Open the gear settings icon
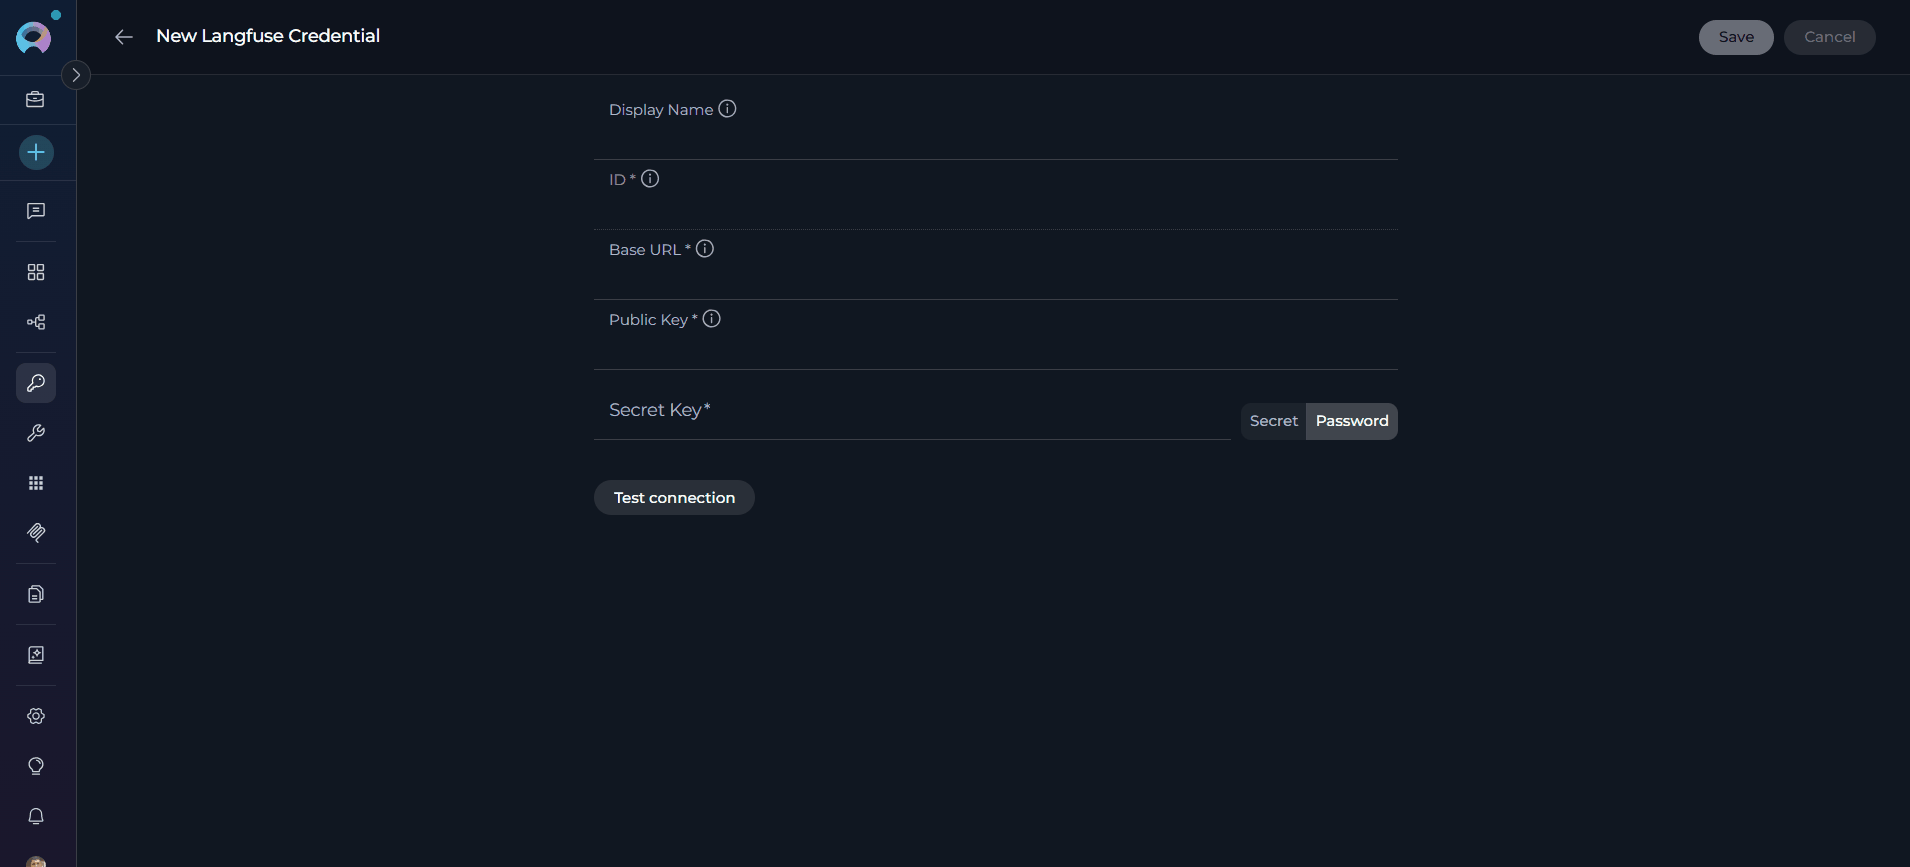Screen dimensions: 1910x867 36,716
